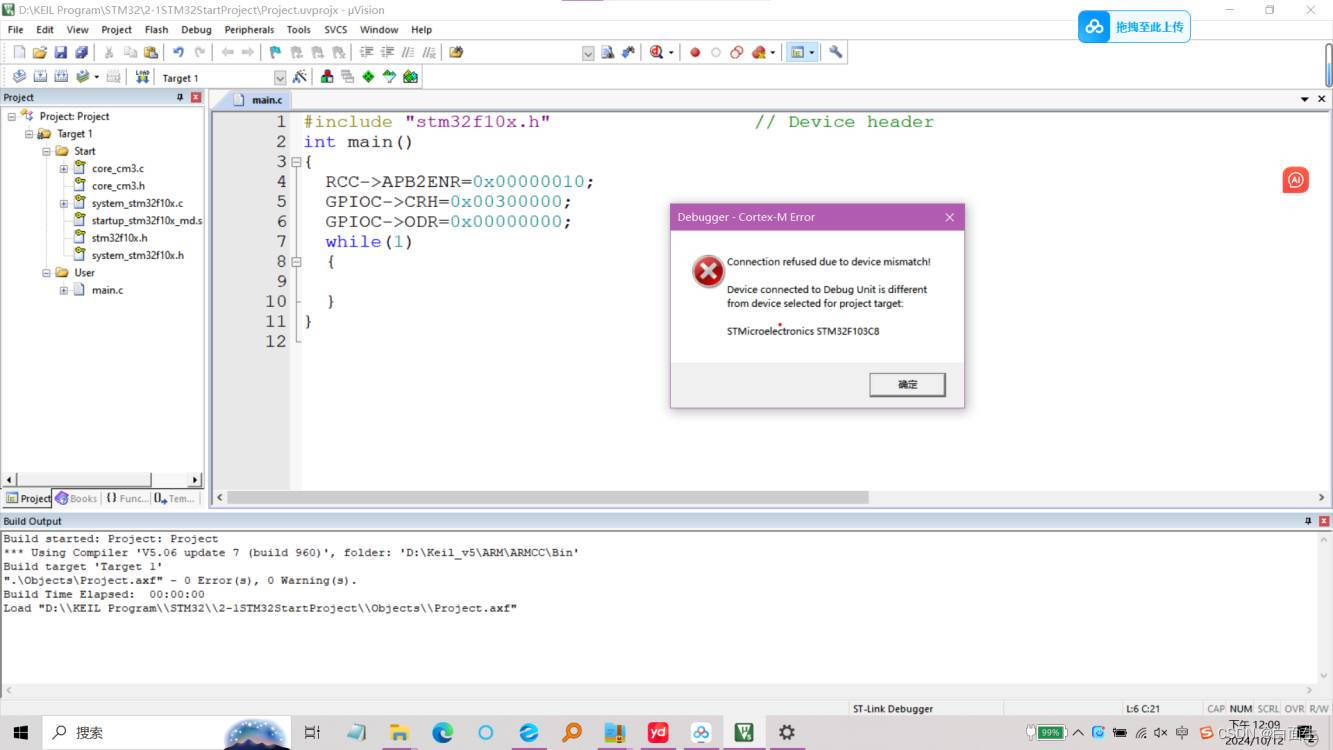The height and width of the screenshot is (750, 1333).
Task: Save the current file with the floppy icon
Action: tap(60, 52)
